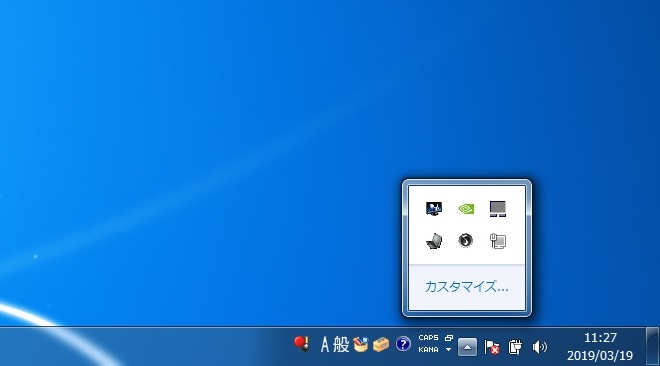The width and height of the screenshot is (660, 366).
Task: Click the language bar restore icon
Action: coord(449,338)
